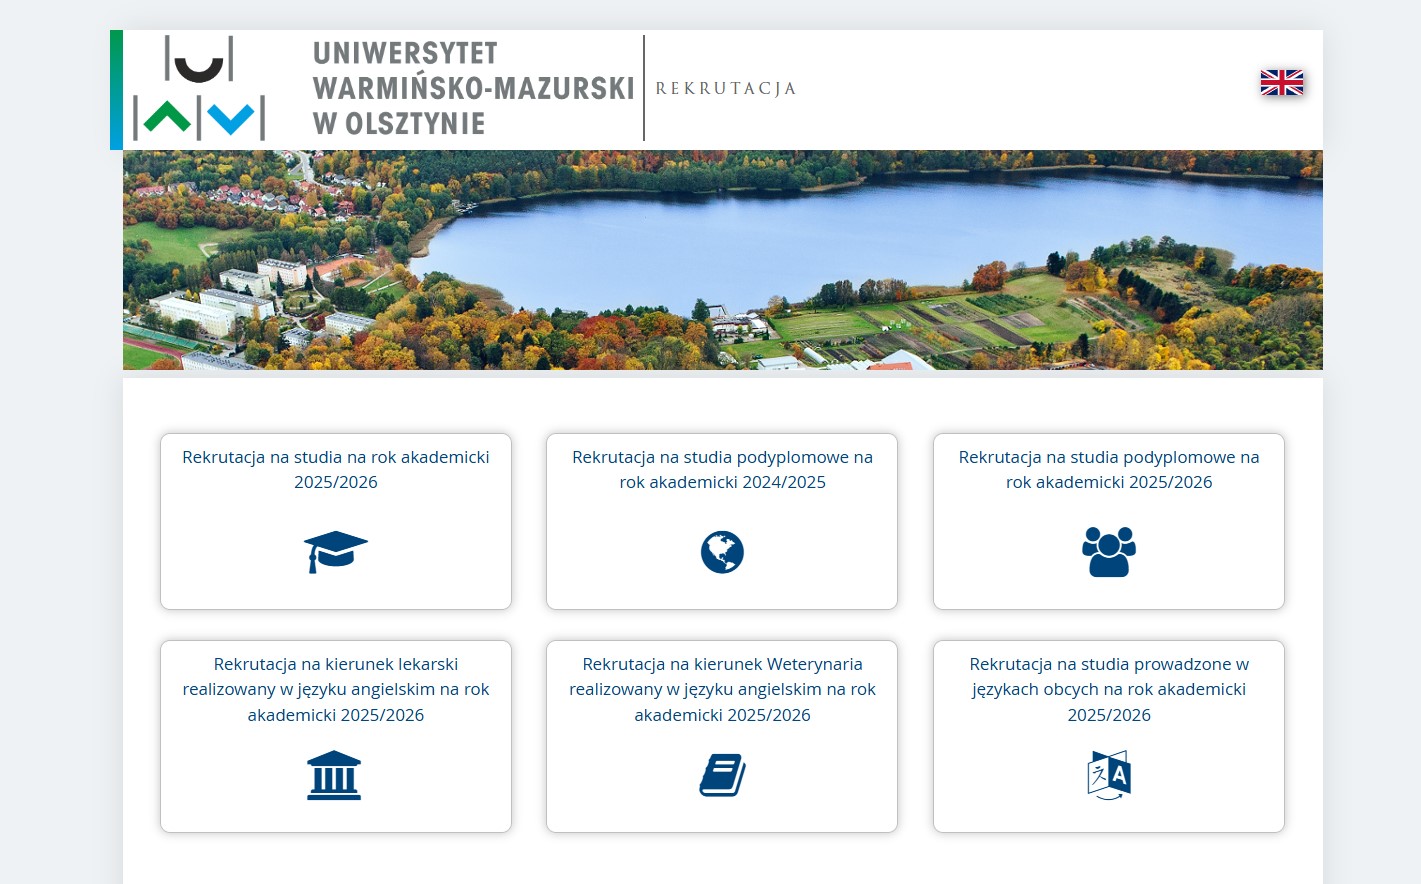Open kierunek Weterynaria English recruitment link

click(722, 689)
